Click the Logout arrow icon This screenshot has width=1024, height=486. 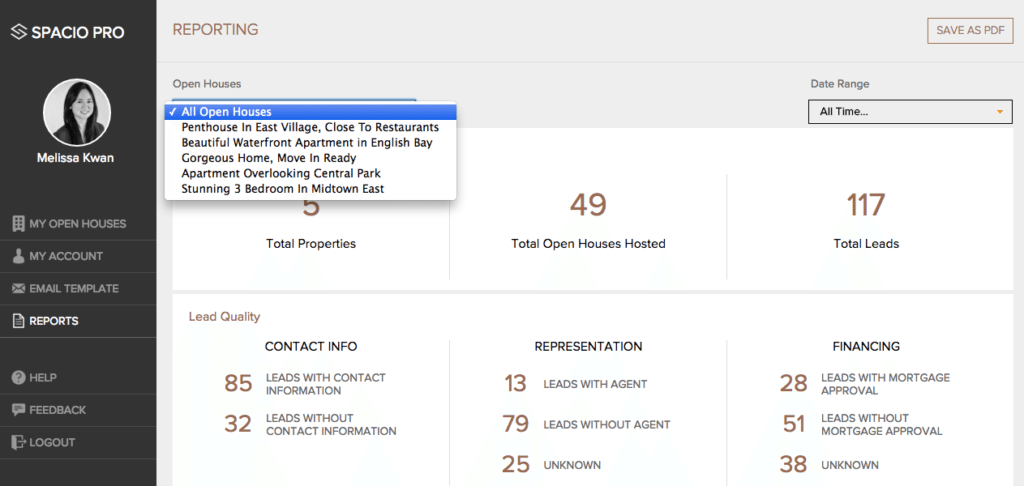tap(18, 442)
